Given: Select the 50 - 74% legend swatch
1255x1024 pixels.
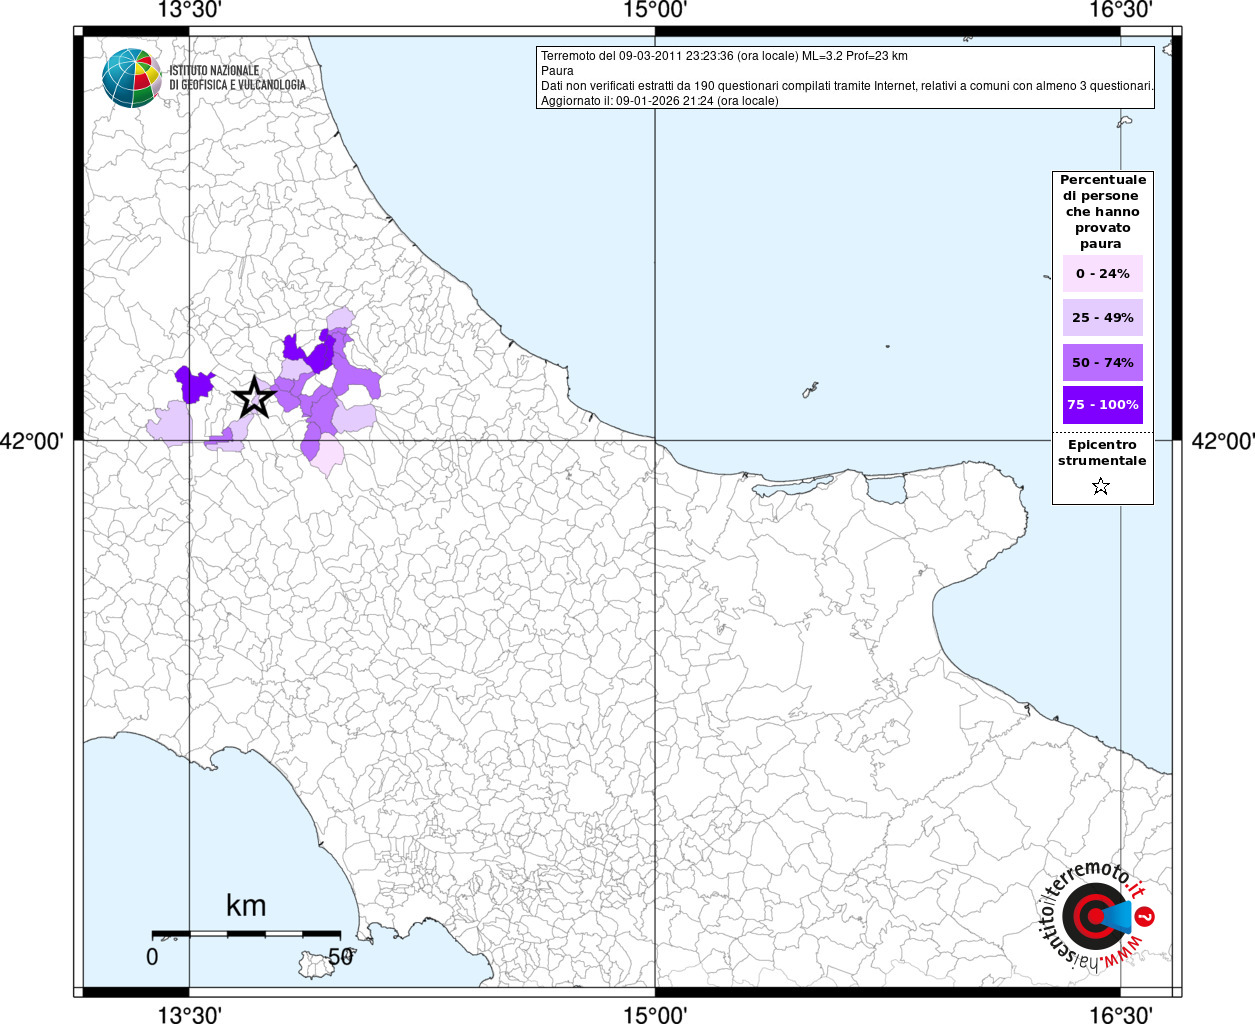Looking at the screenshot, I should [x=1102, y=362].
